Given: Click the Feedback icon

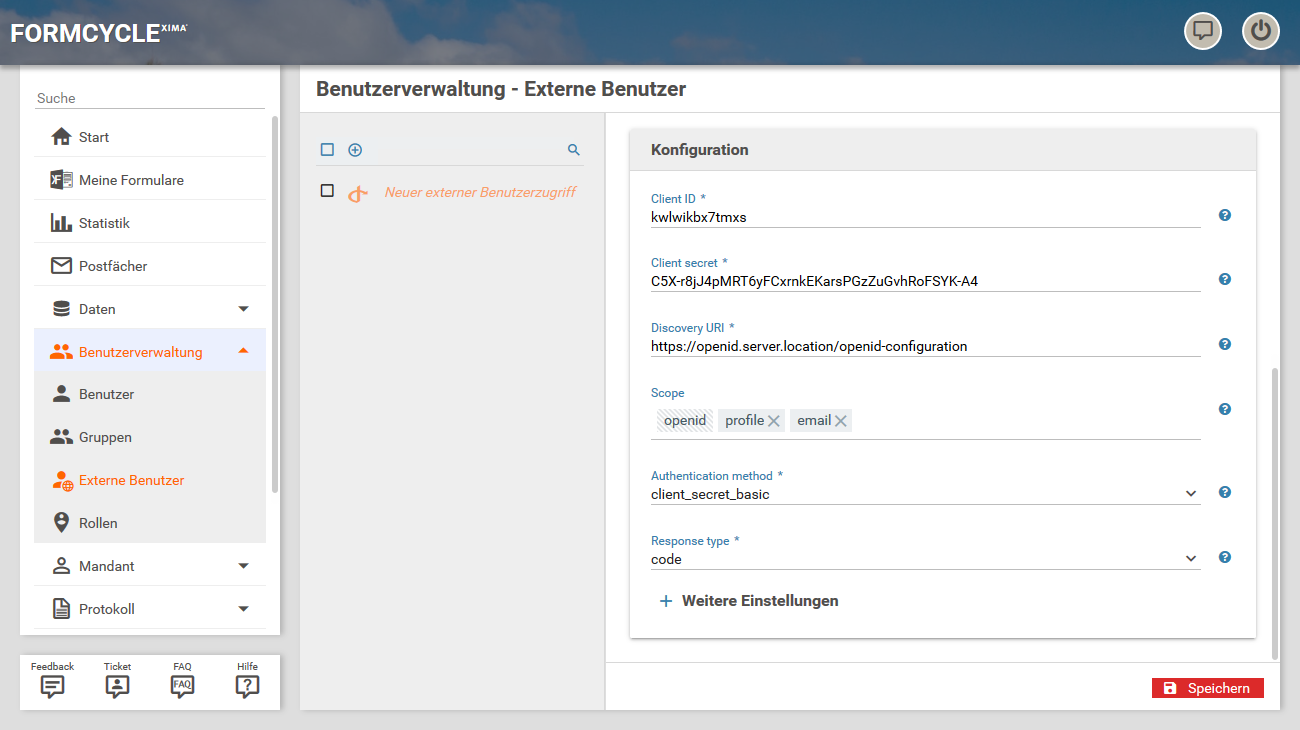Looking at the screenshot, I should (52, 686).
